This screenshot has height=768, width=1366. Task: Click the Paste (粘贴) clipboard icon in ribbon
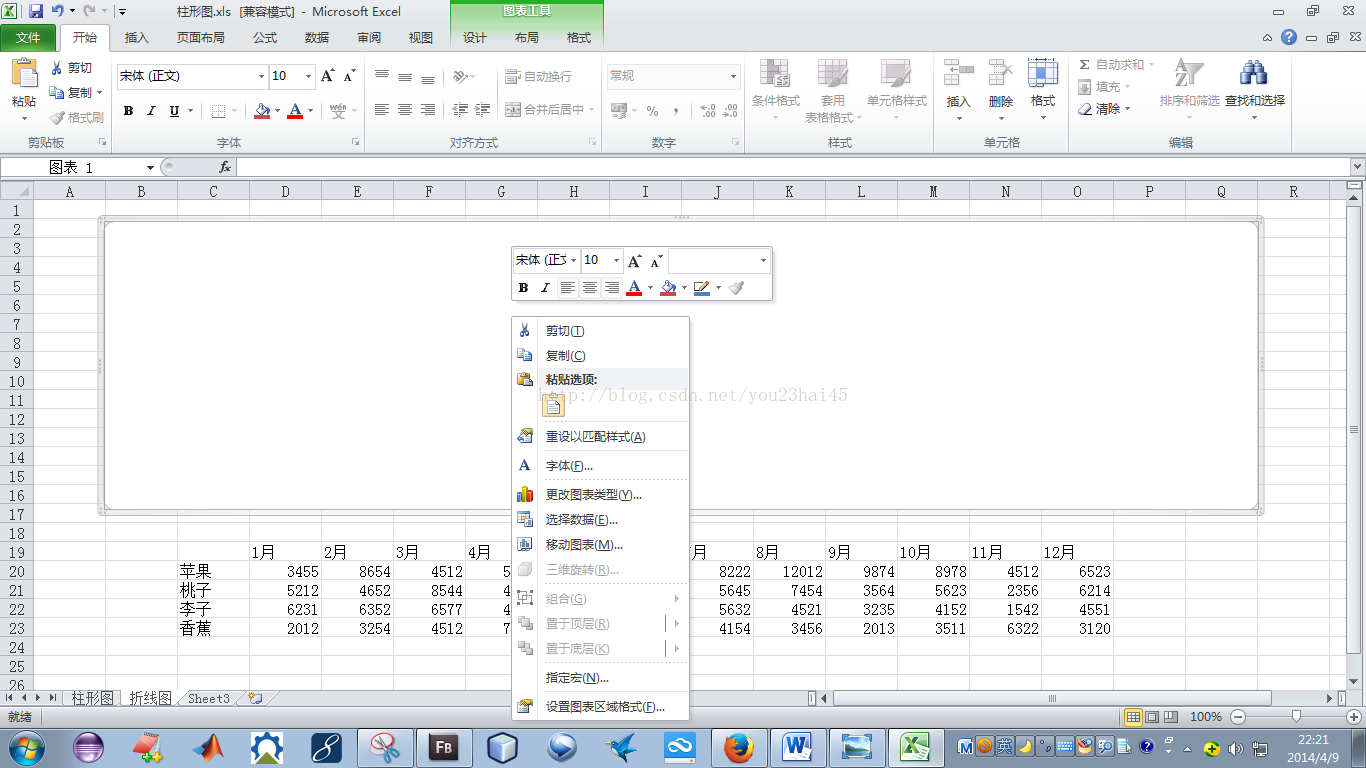24,73
